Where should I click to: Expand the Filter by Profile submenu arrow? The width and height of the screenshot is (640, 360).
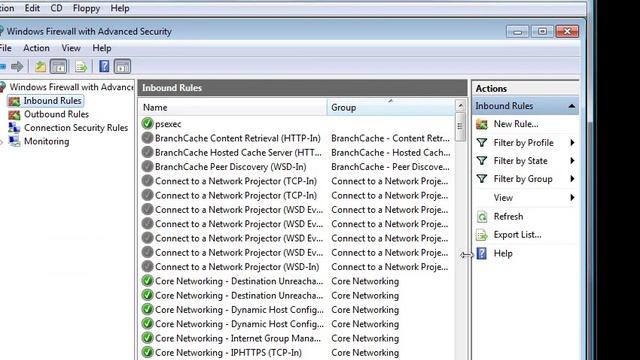point(572,142)
